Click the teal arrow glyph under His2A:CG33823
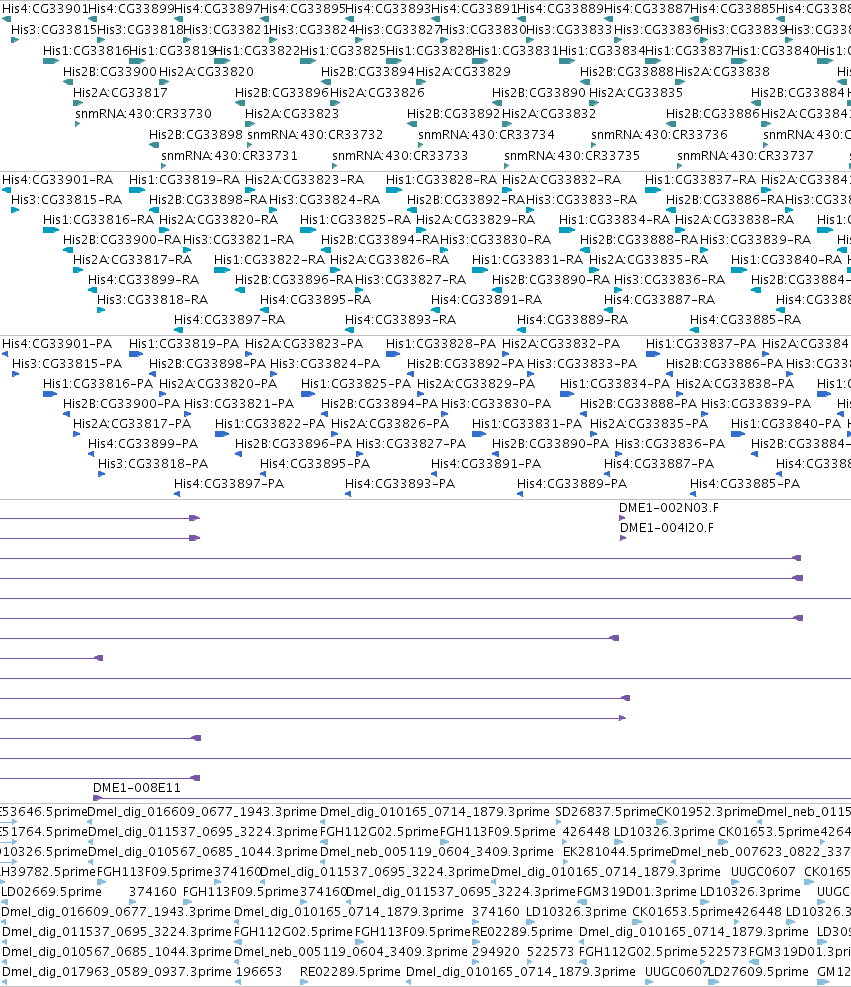851x987 pixels. (x=249, y=124)
